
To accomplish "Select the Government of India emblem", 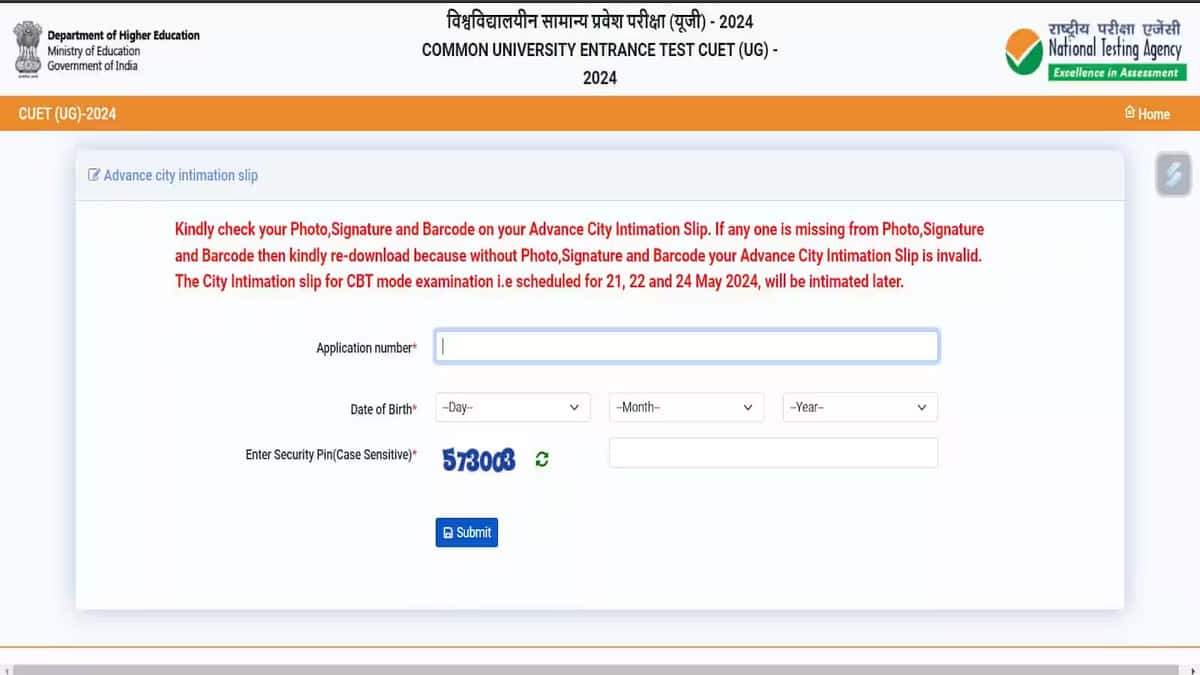I will (x=26, y=49).
